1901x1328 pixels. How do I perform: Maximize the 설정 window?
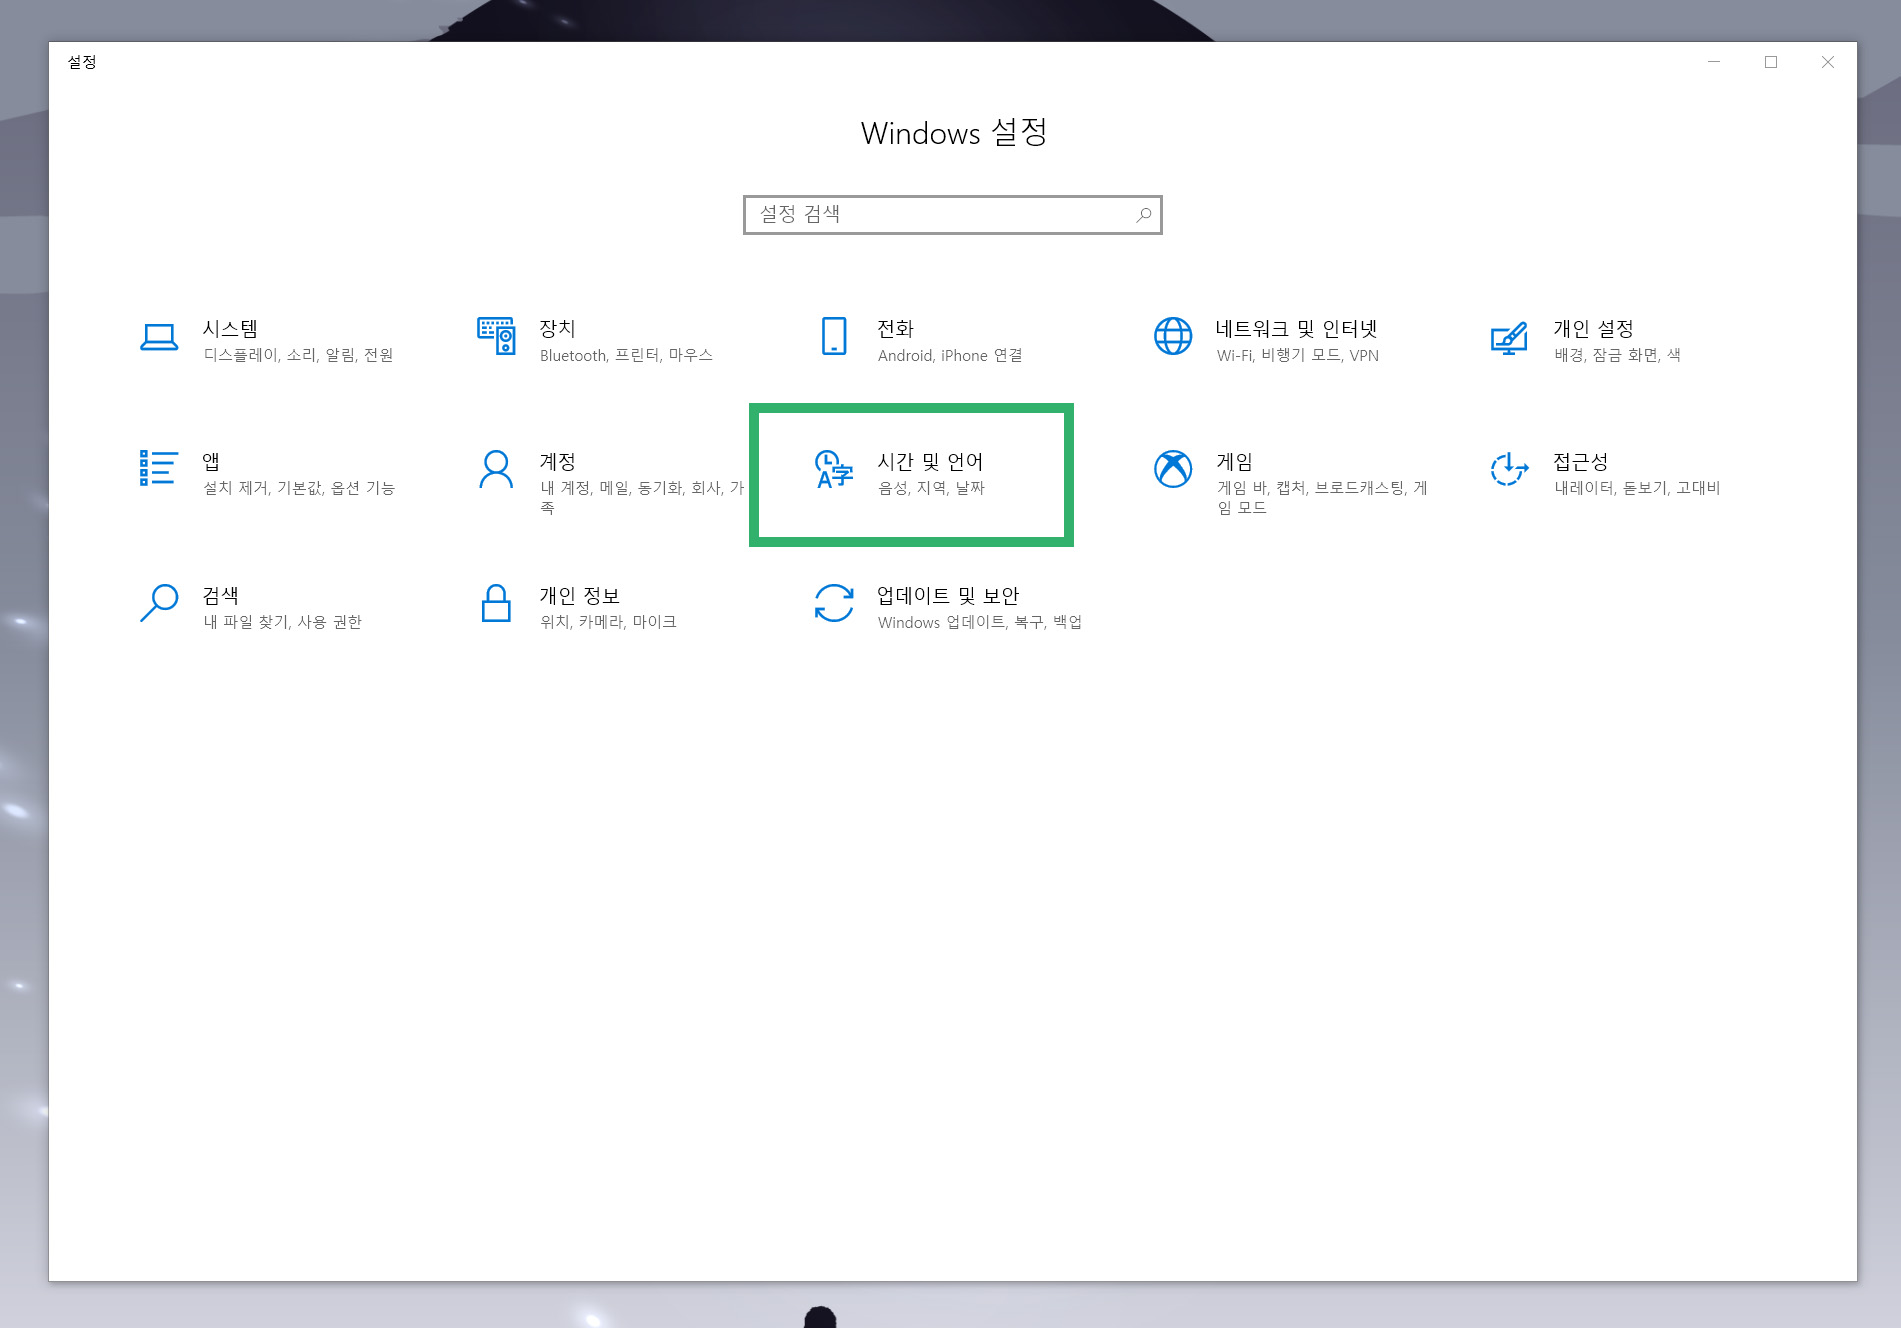point(1771,62)
